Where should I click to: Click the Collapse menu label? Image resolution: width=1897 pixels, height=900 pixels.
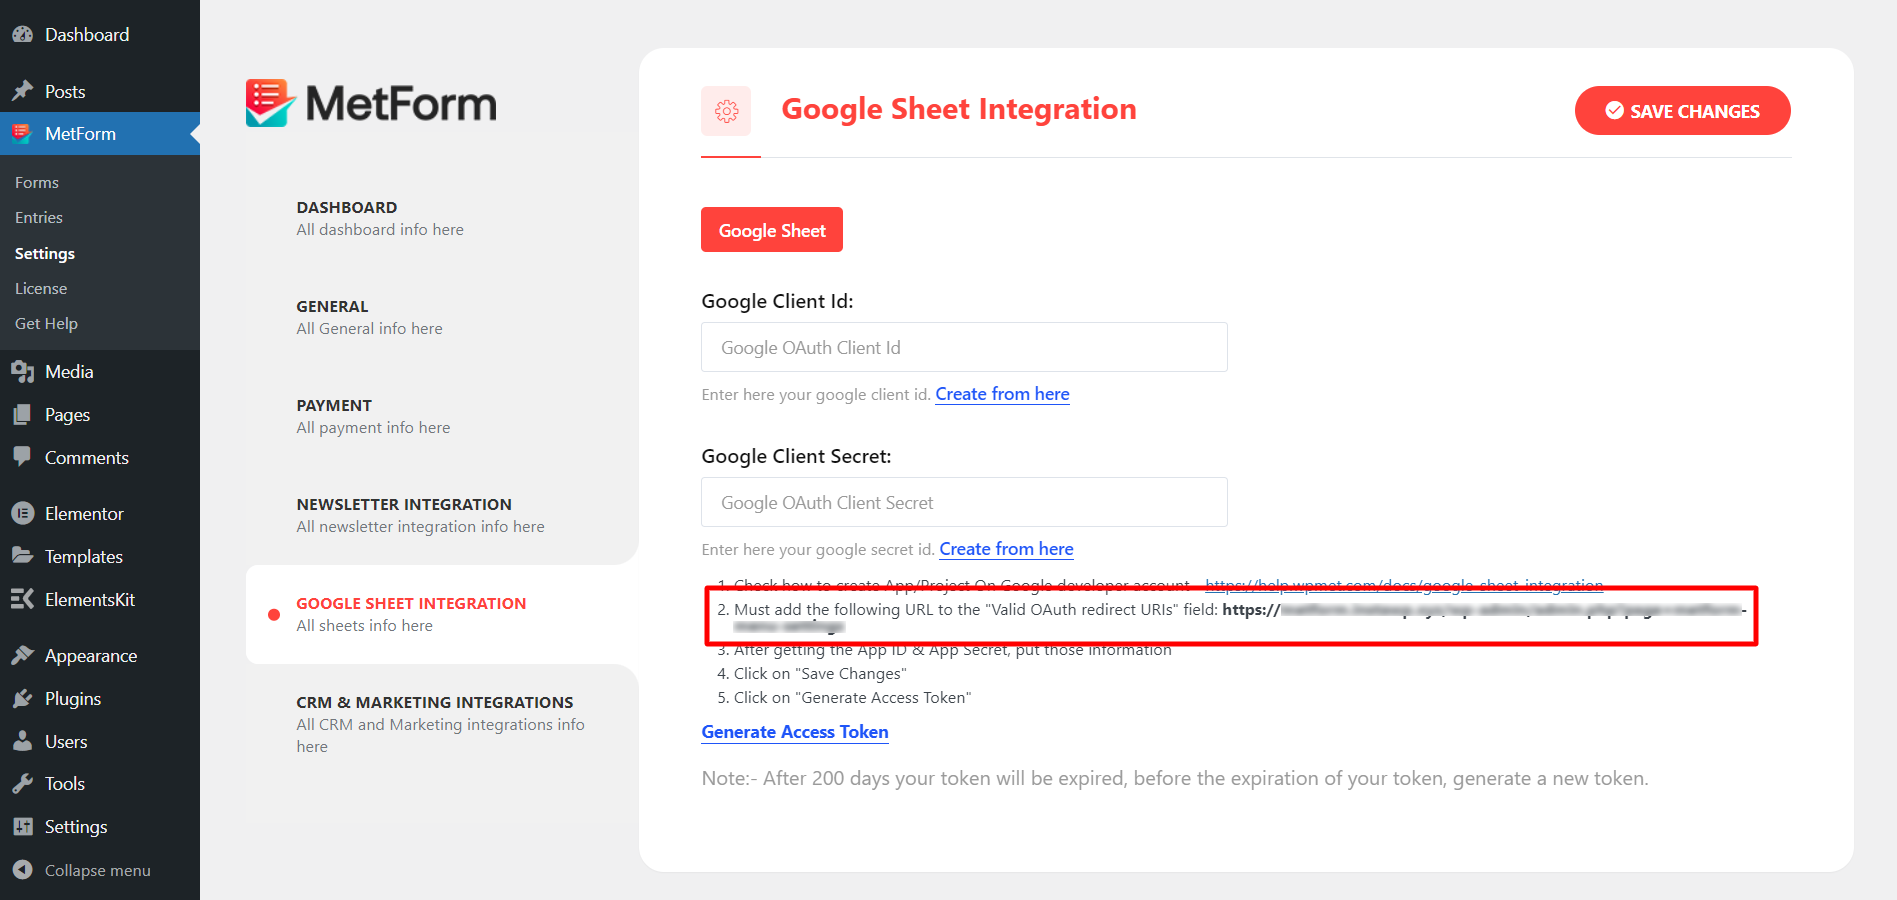(98, 870)
